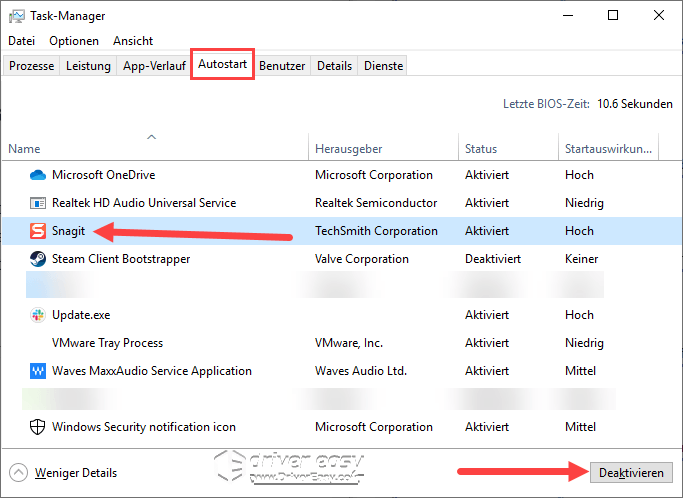
Task: Sort by the Startauswirkungen column header
Action: coord(609,149)
